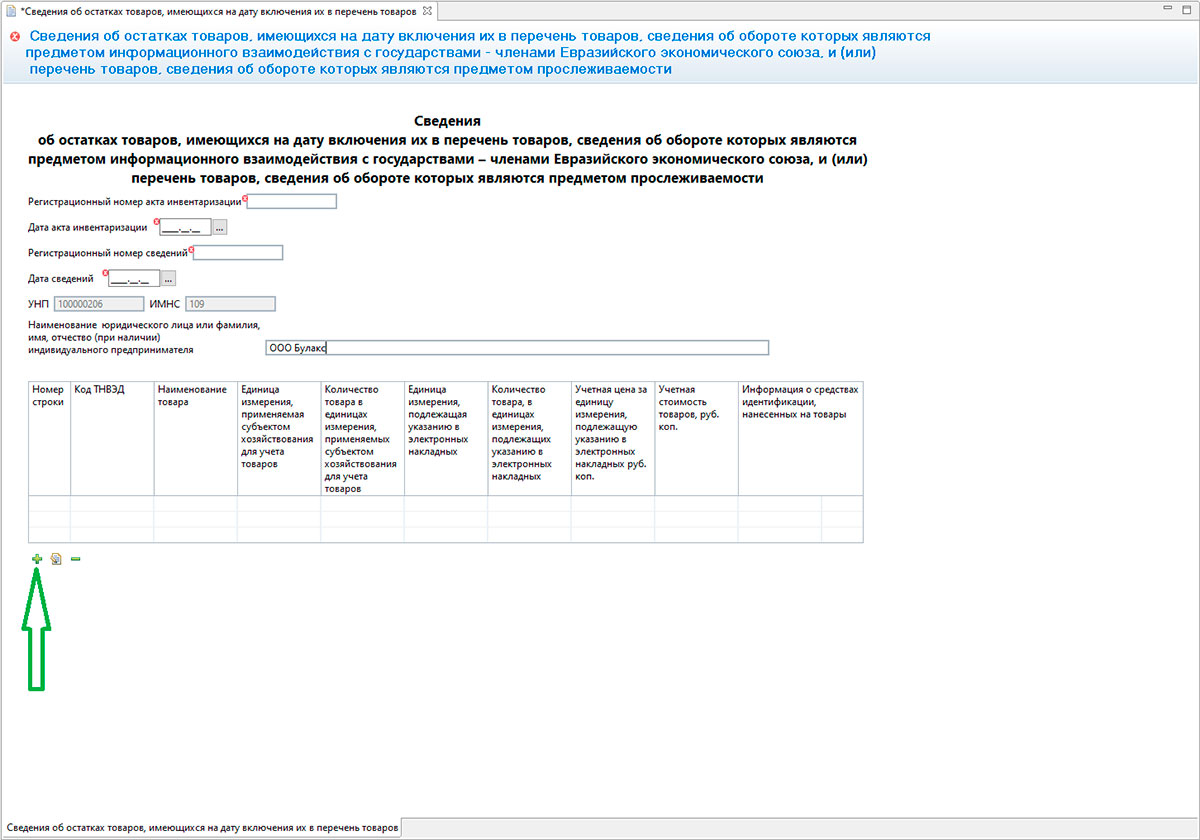This screenshot has height=840, width=1200.
Task: Open the date picker for Дата сведений
Action: pos(168,279)
